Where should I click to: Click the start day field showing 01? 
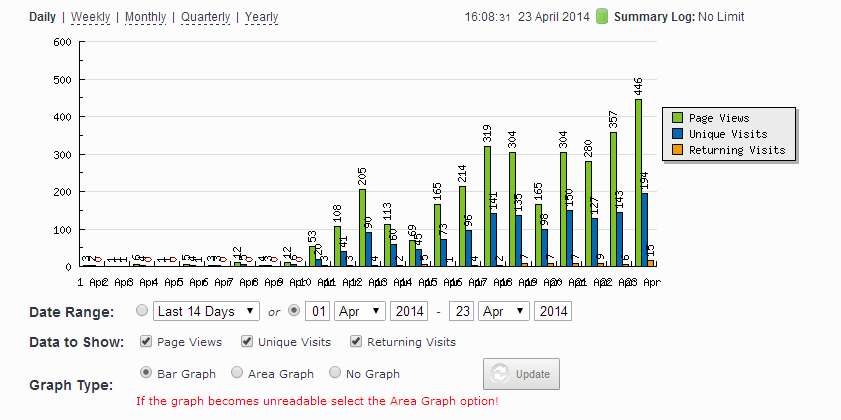(x=318, y=311)
